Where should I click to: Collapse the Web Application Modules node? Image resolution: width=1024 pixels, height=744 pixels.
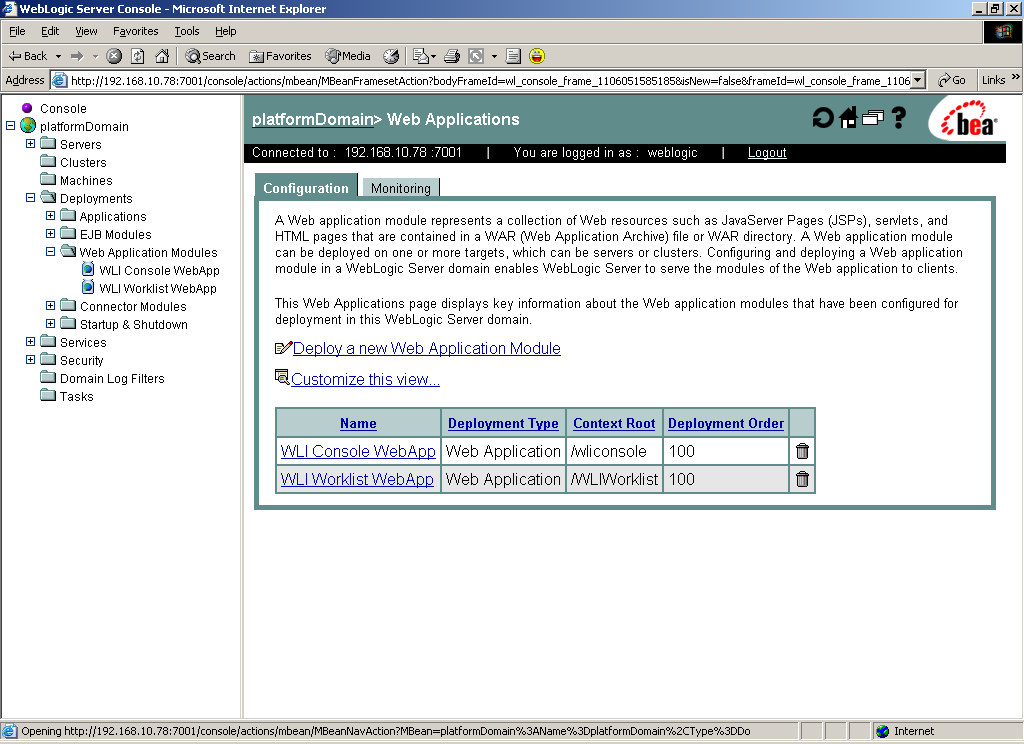[51, 251]
